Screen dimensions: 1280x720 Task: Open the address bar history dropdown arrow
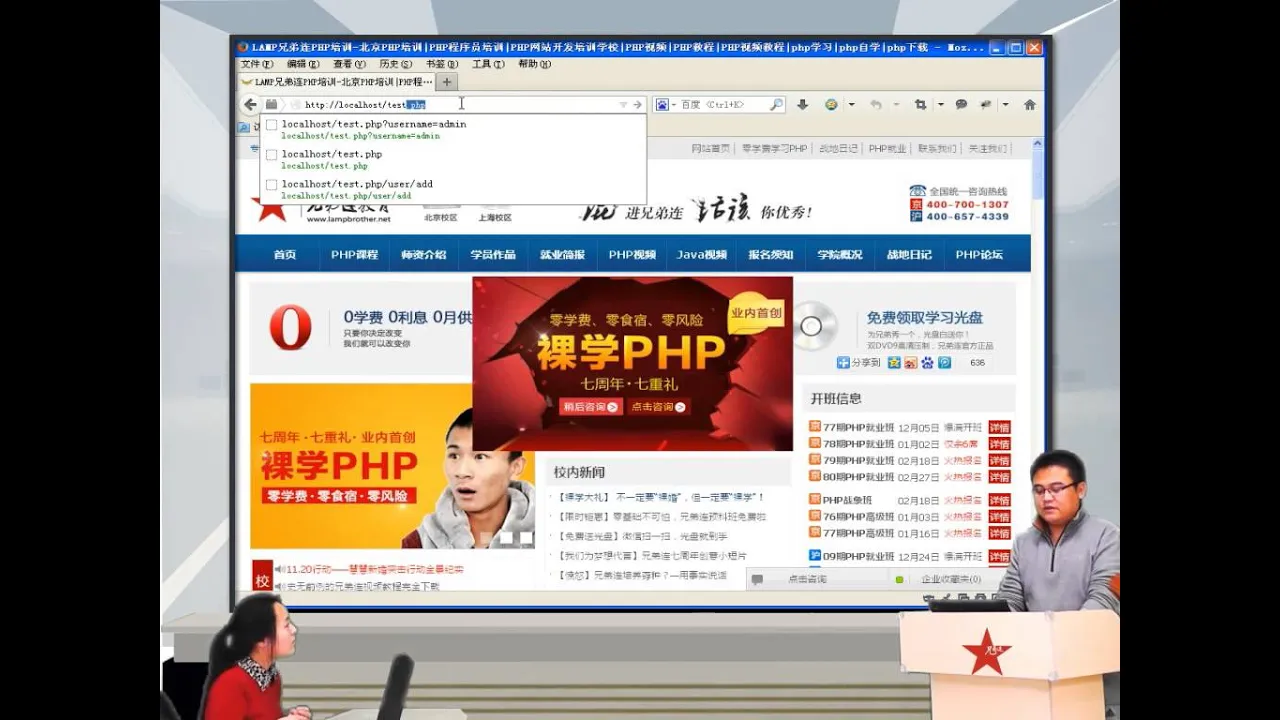tap(623, 104)
